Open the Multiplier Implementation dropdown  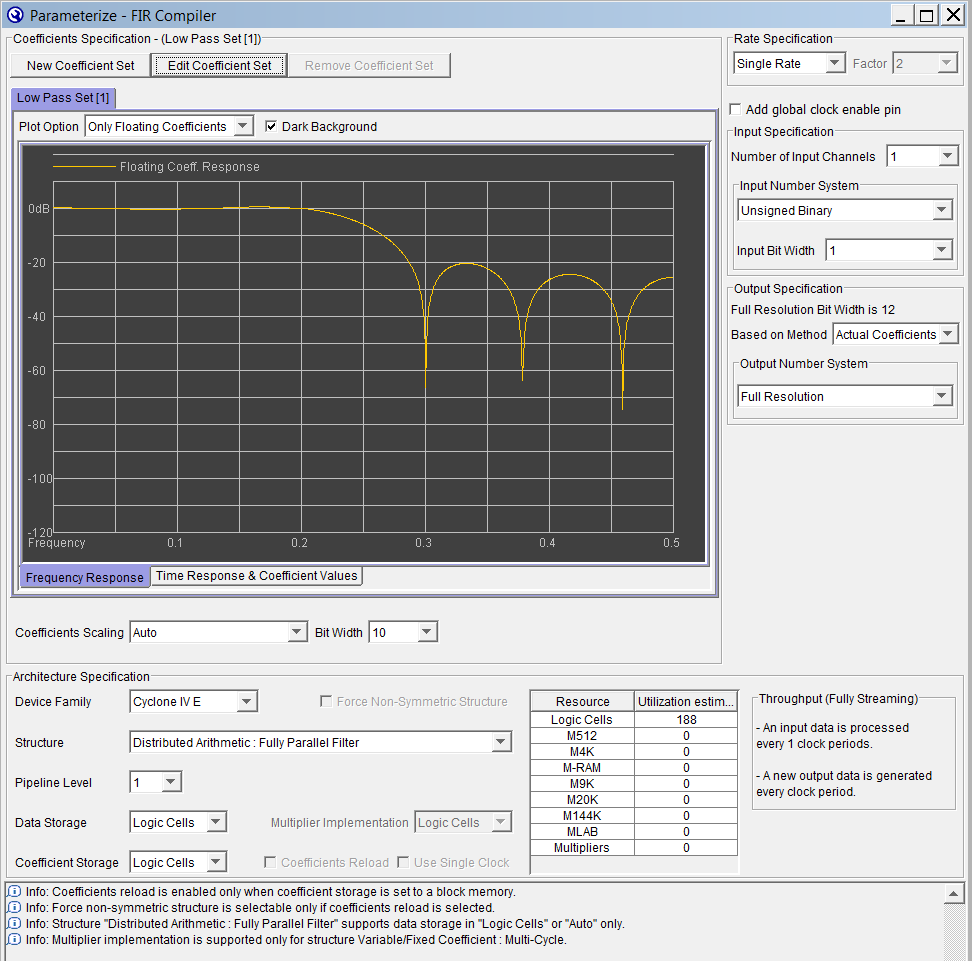[x=500, y=822]
